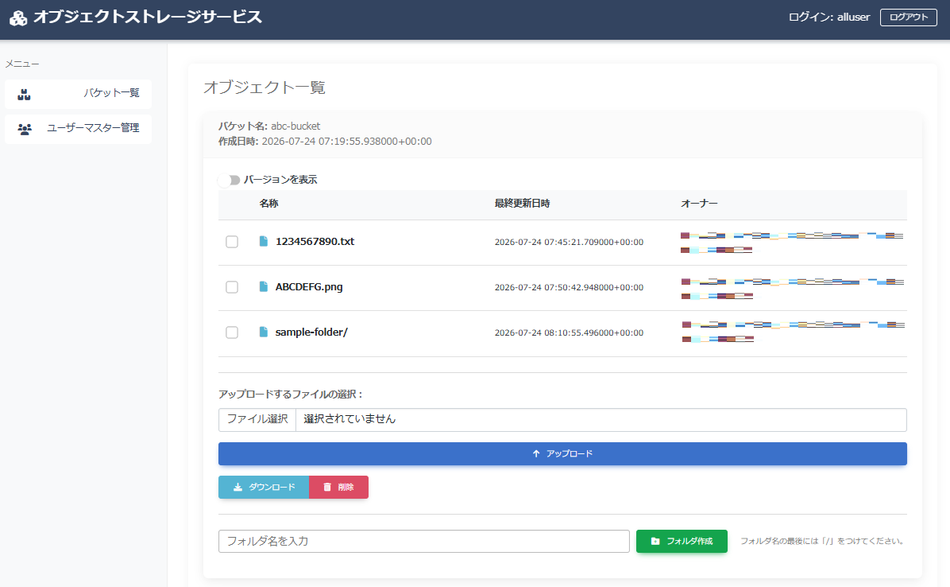
Task: Click the 選択されていません file field
Action: click(x=601, y=419)
